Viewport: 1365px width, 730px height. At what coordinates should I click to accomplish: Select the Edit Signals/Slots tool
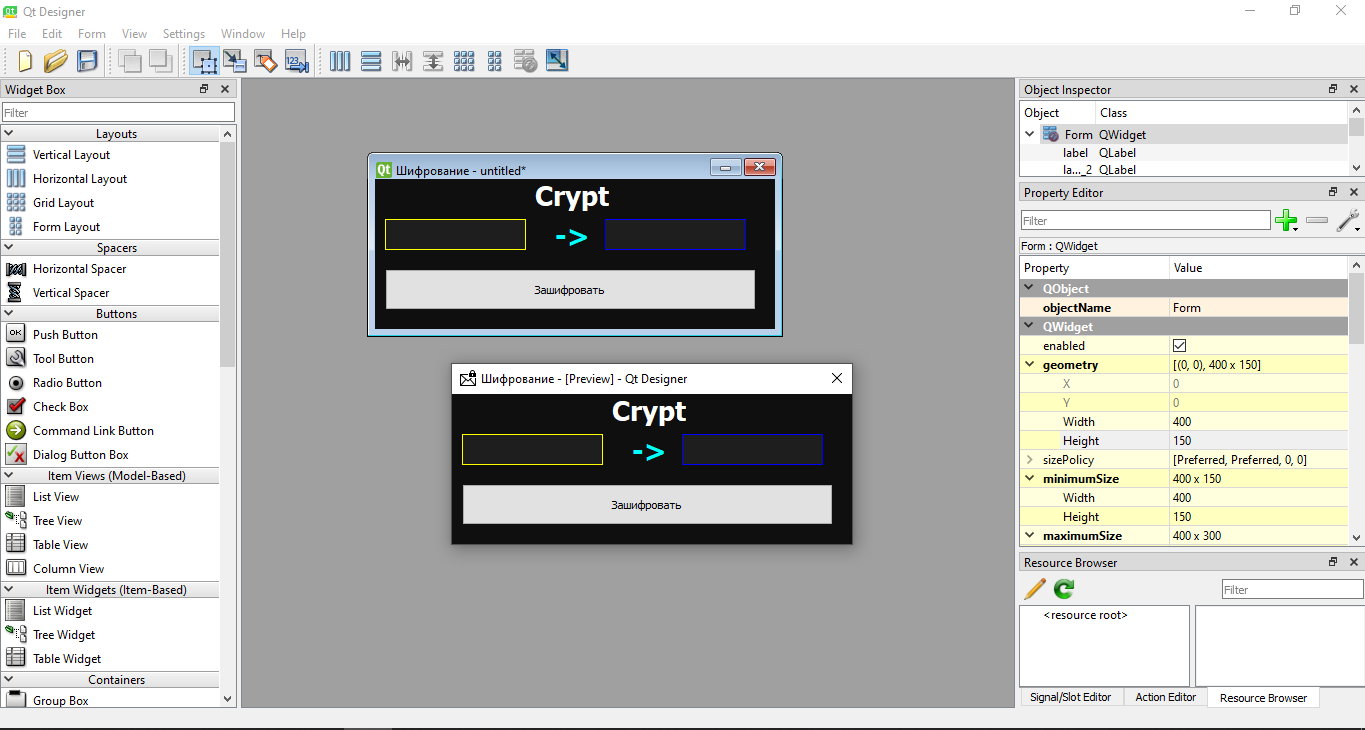234,61
